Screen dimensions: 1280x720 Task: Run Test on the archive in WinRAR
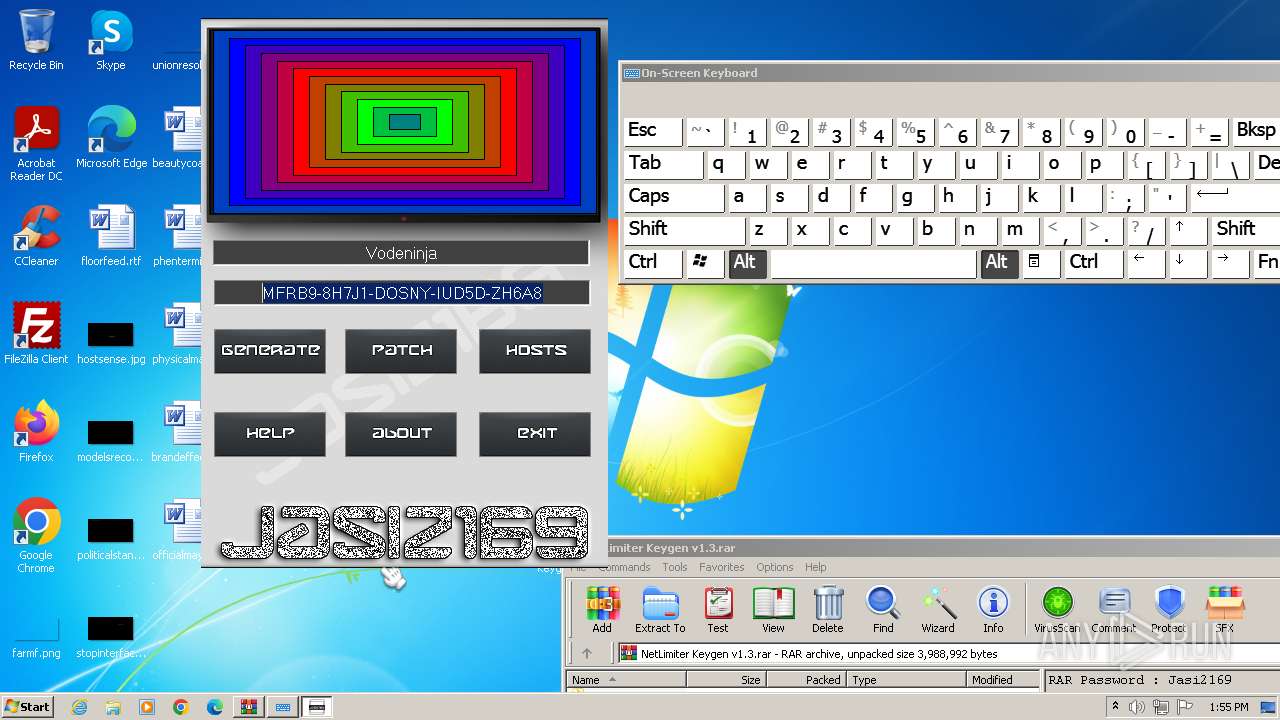tap(718, 610)
